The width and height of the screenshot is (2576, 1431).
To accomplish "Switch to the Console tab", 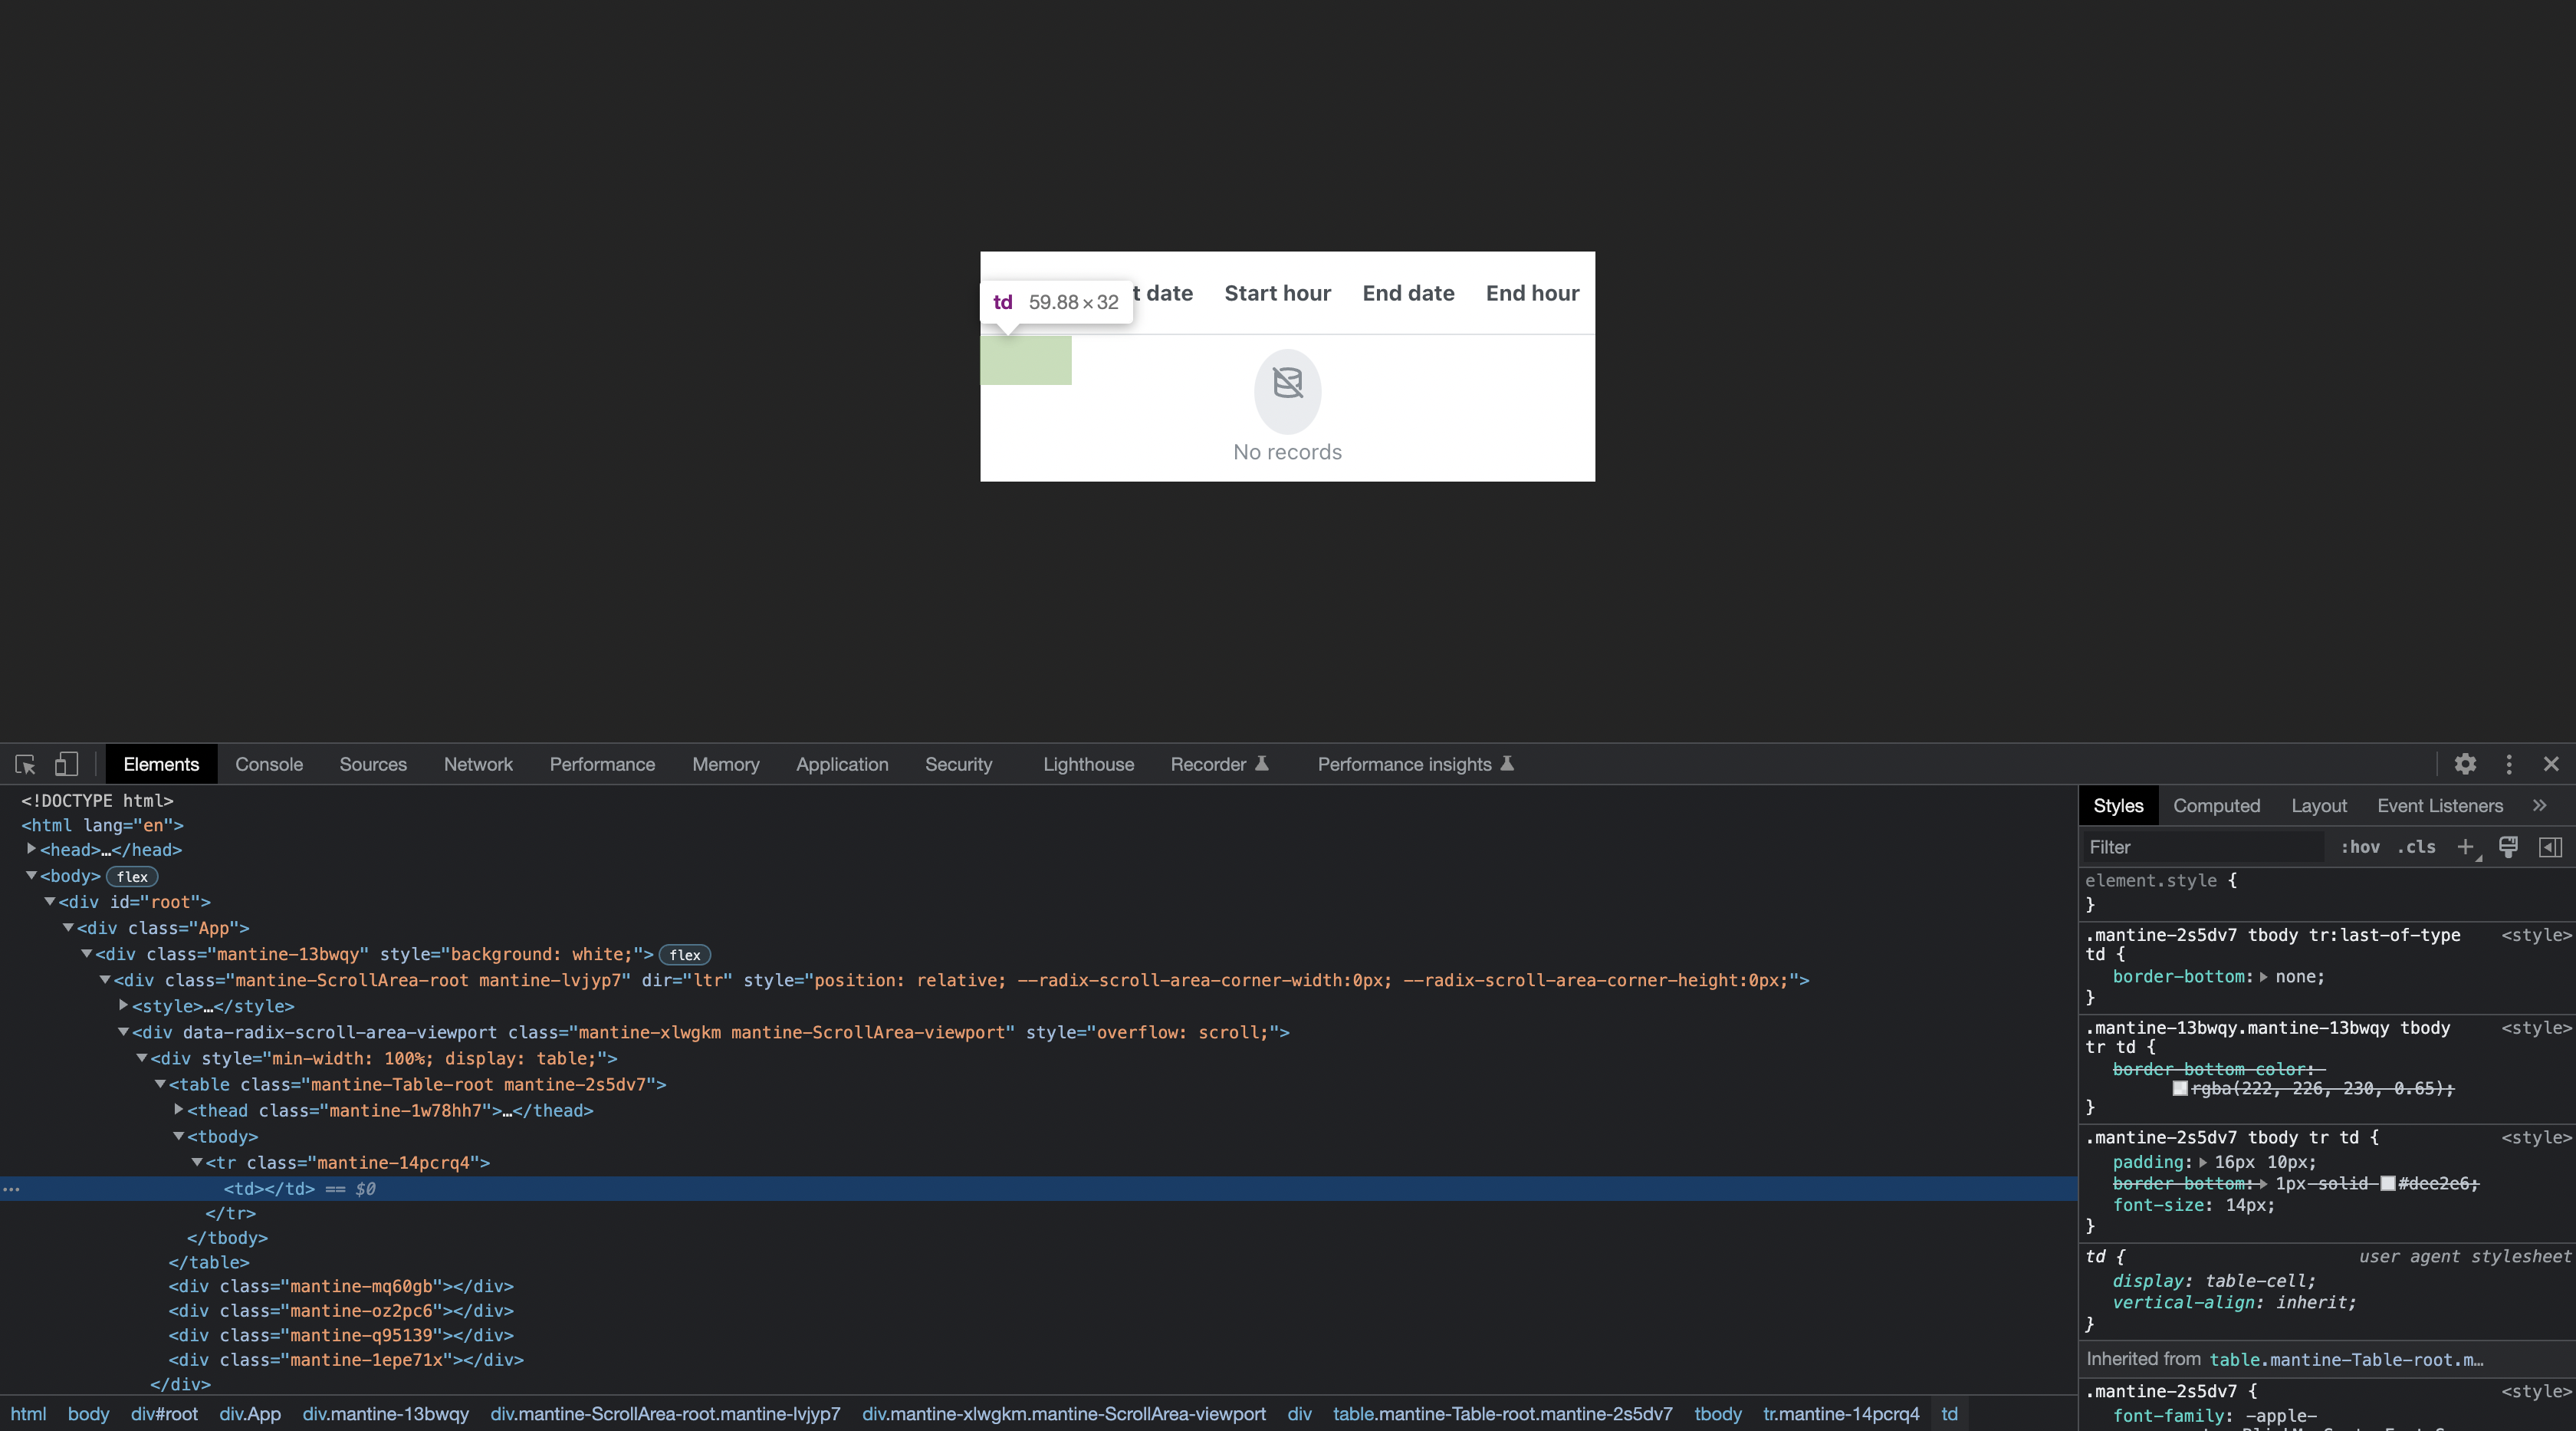I will tap(268, 764).
